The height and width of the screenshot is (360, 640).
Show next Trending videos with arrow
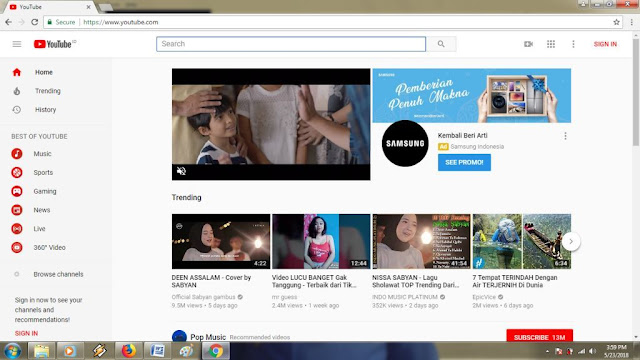click(571, 241)
